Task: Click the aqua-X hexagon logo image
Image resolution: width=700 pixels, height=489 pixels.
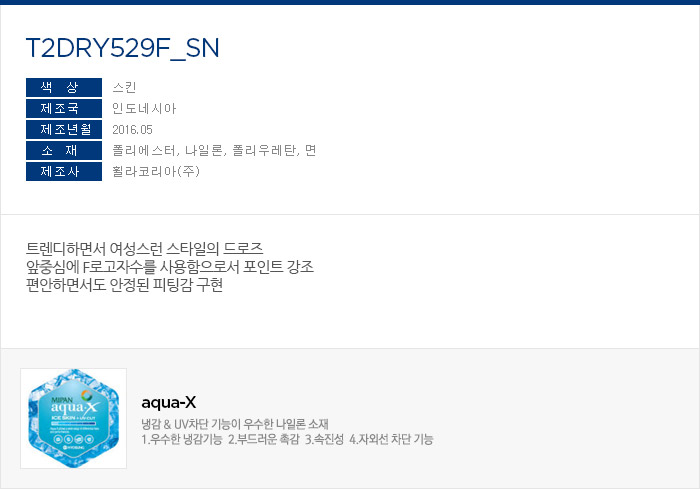Action: 74,418
